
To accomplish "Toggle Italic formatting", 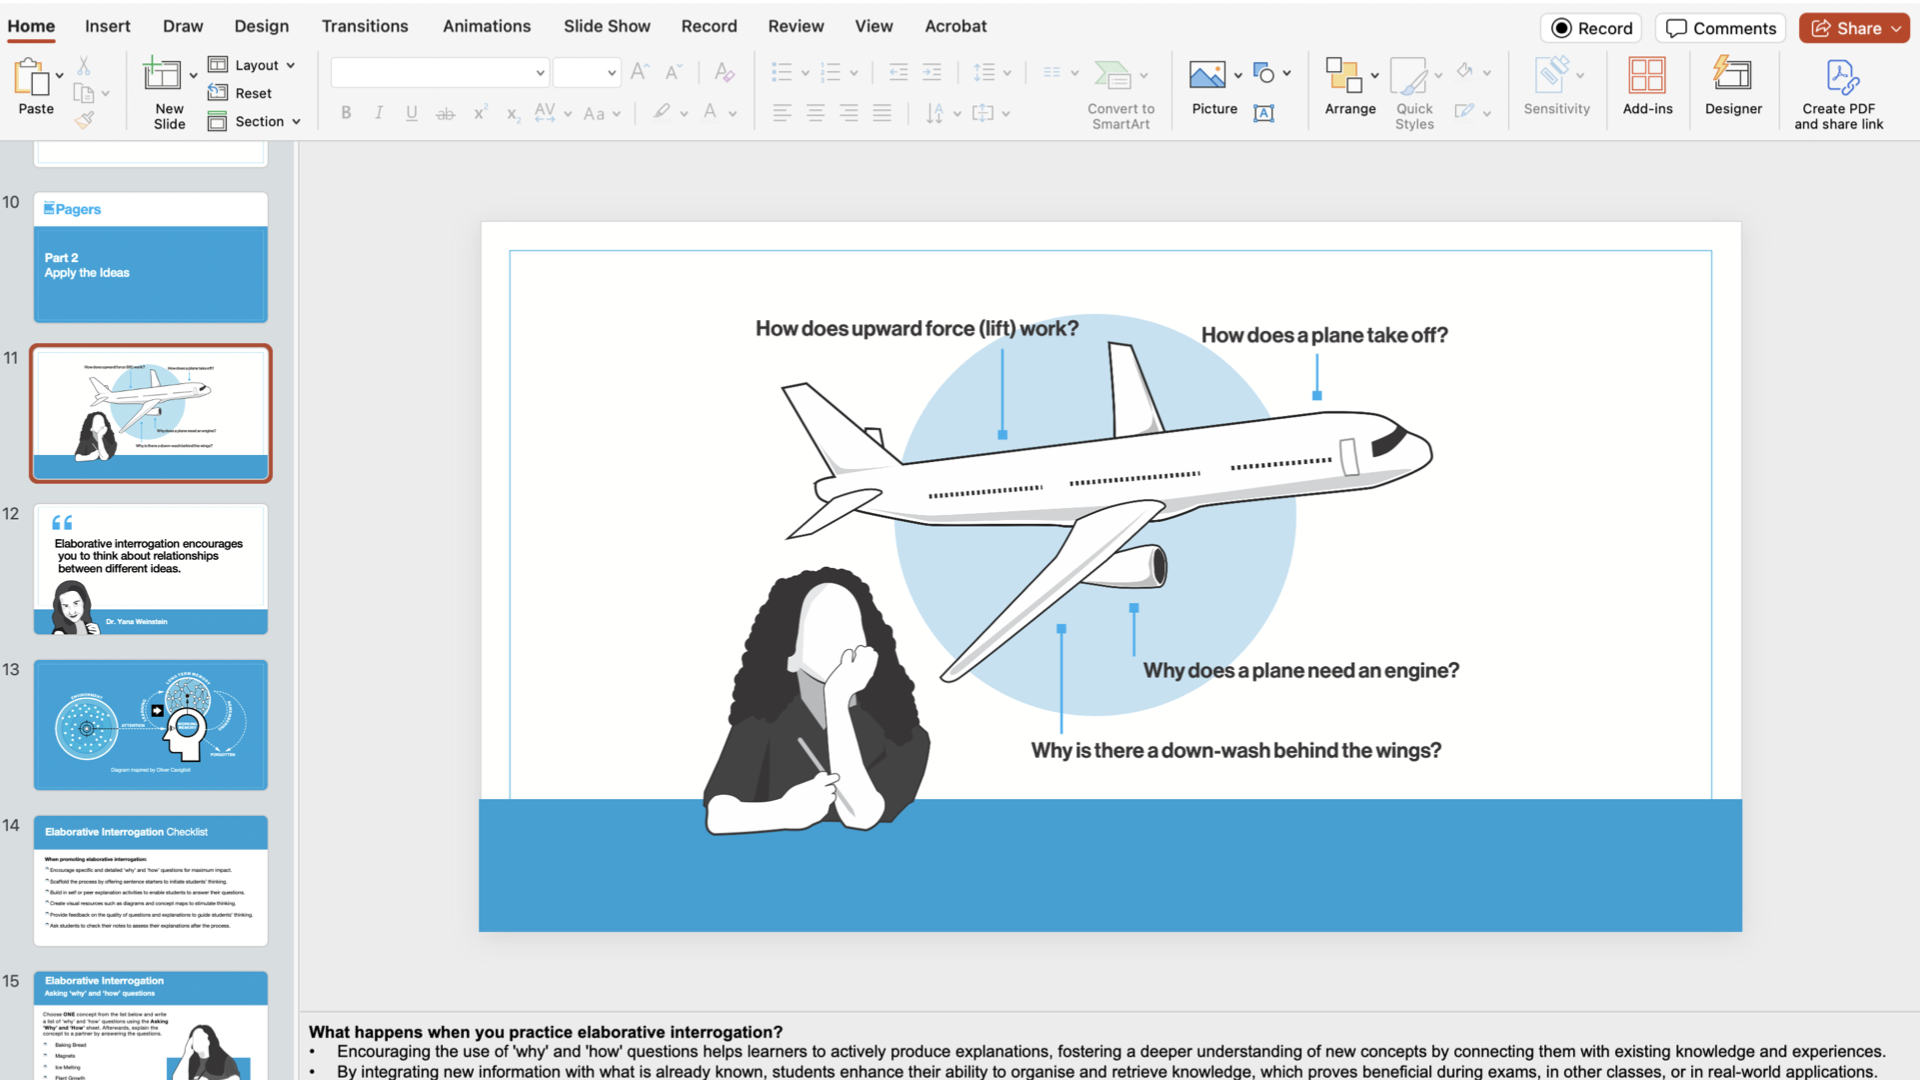I will (379, 113).
